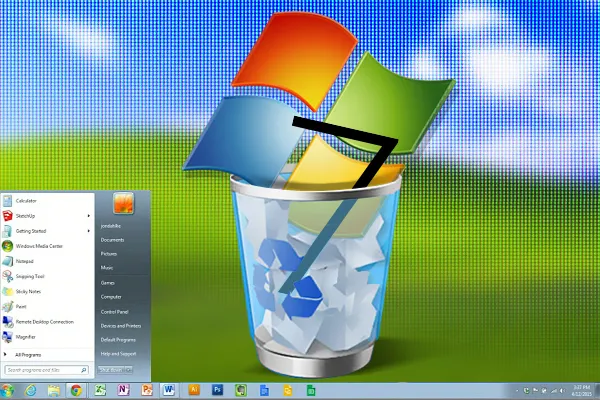600x400 pixels.
Task: Open Internet Explorer from the taskbar
Action: point(31,391)
